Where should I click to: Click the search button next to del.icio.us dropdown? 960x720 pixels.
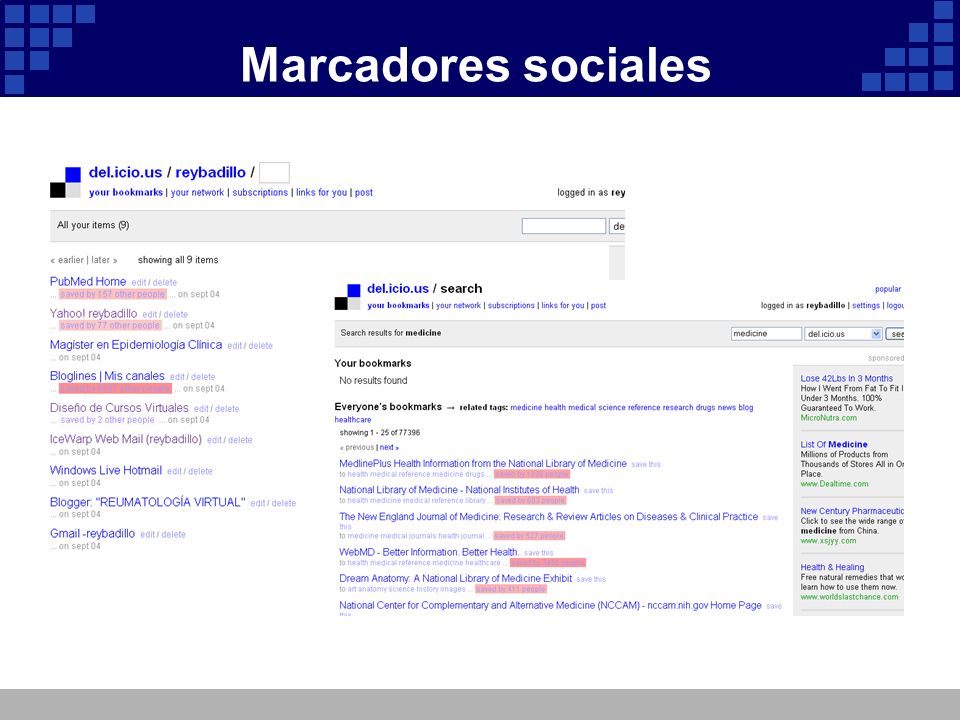(x=894, y=334)
